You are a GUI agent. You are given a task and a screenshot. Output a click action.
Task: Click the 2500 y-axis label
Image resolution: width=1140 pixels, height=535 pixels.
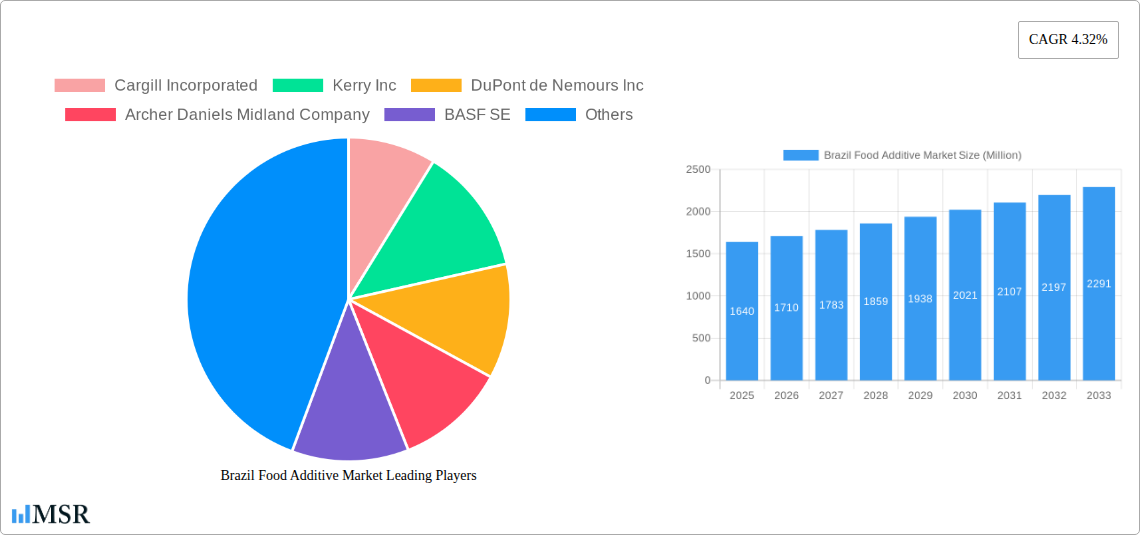[x=698, y=169]
